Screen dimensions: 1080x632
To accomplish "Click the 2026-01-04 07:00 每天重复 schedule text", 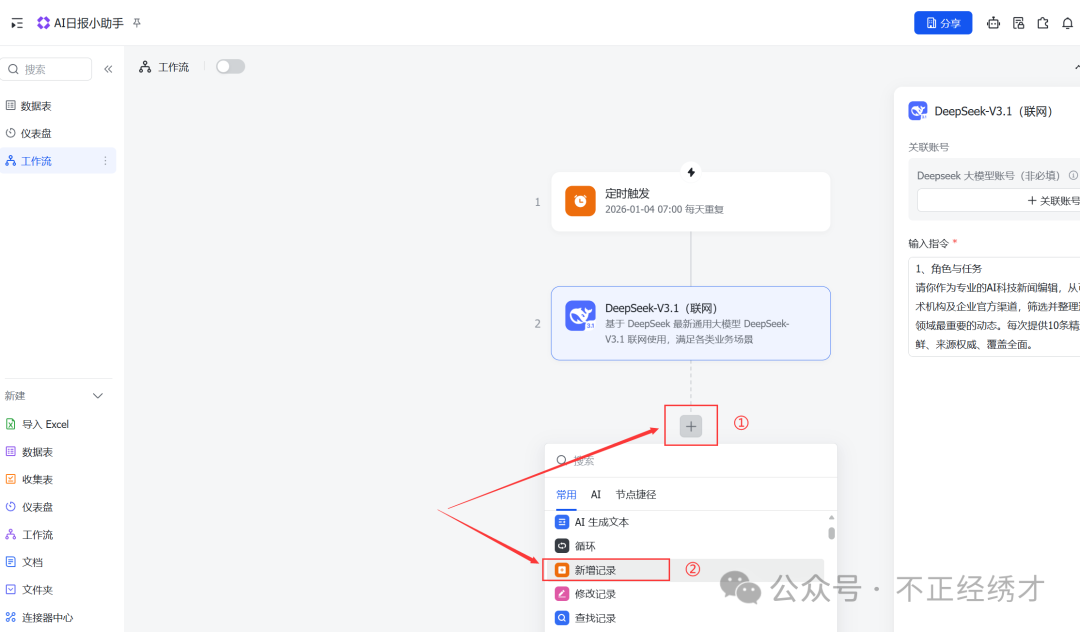I will coord(664,209).
